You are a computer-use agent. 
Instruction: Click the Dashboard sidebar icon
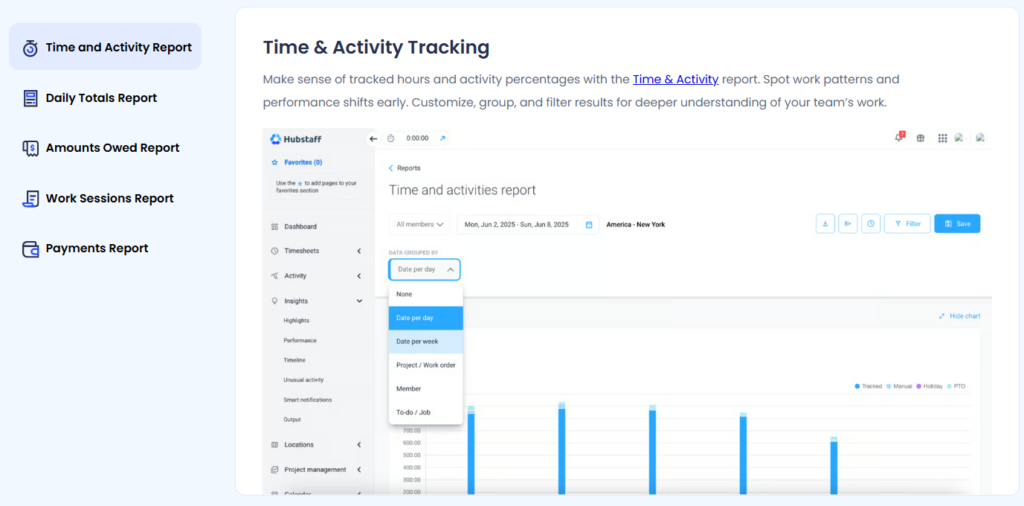[x=274, y=227]
